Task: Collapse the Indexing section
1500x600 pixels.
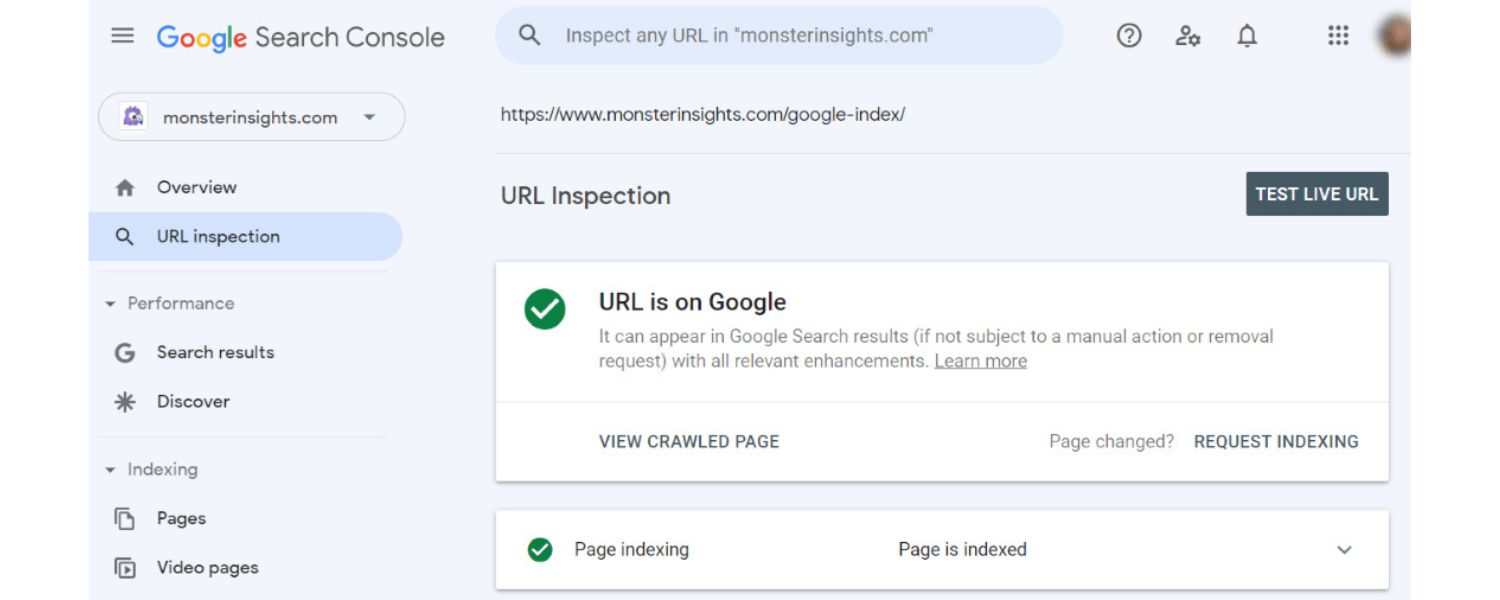Action: [x=110, y=468]
